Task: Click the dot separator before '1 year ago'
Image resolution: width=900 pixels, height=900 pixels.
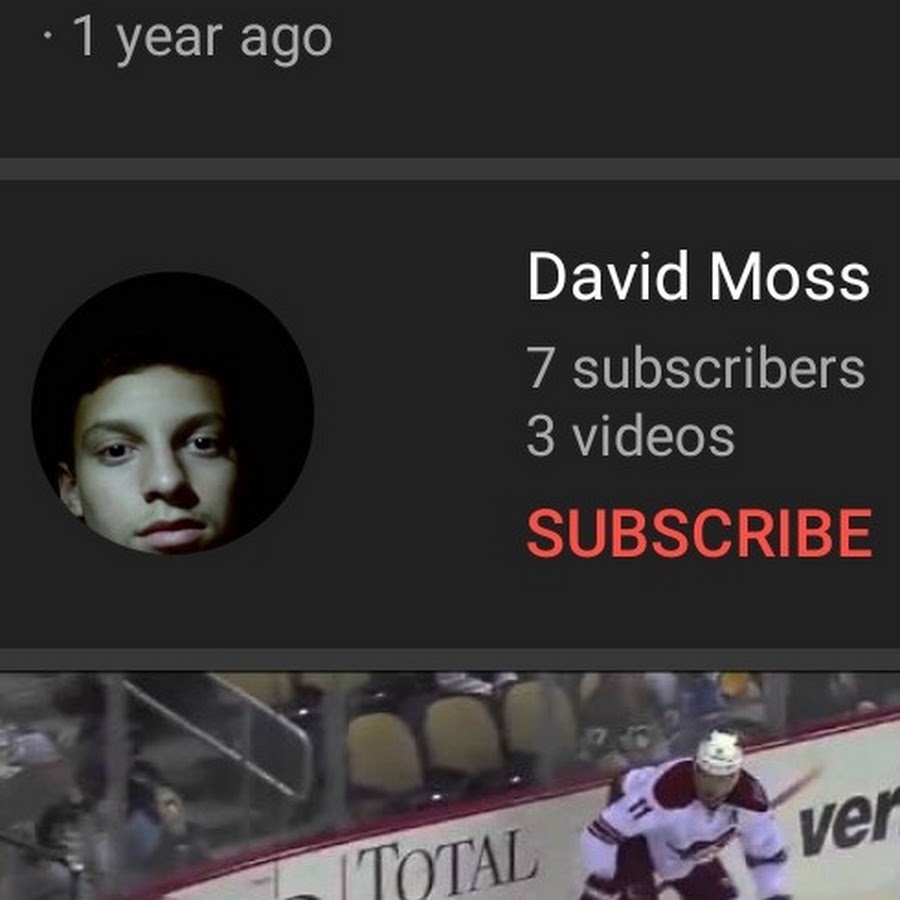Action: click(48, 35)
